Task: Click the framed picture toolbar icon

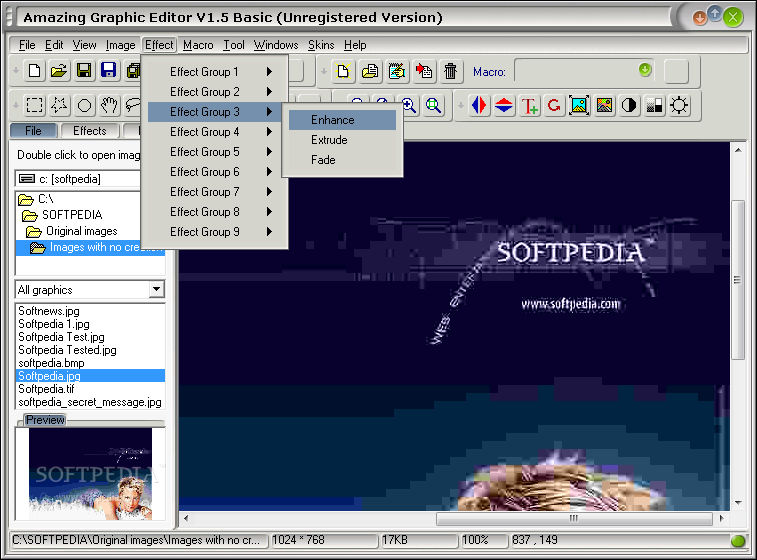Action: tap(579, 105)
